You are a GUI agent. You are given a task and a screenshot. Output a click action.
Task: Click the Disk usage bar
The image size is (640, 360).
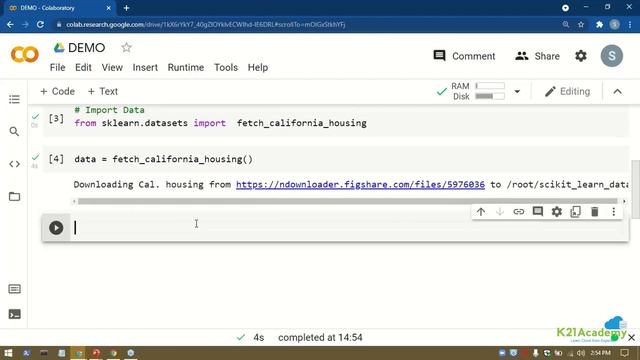click(x=490, y=96)
